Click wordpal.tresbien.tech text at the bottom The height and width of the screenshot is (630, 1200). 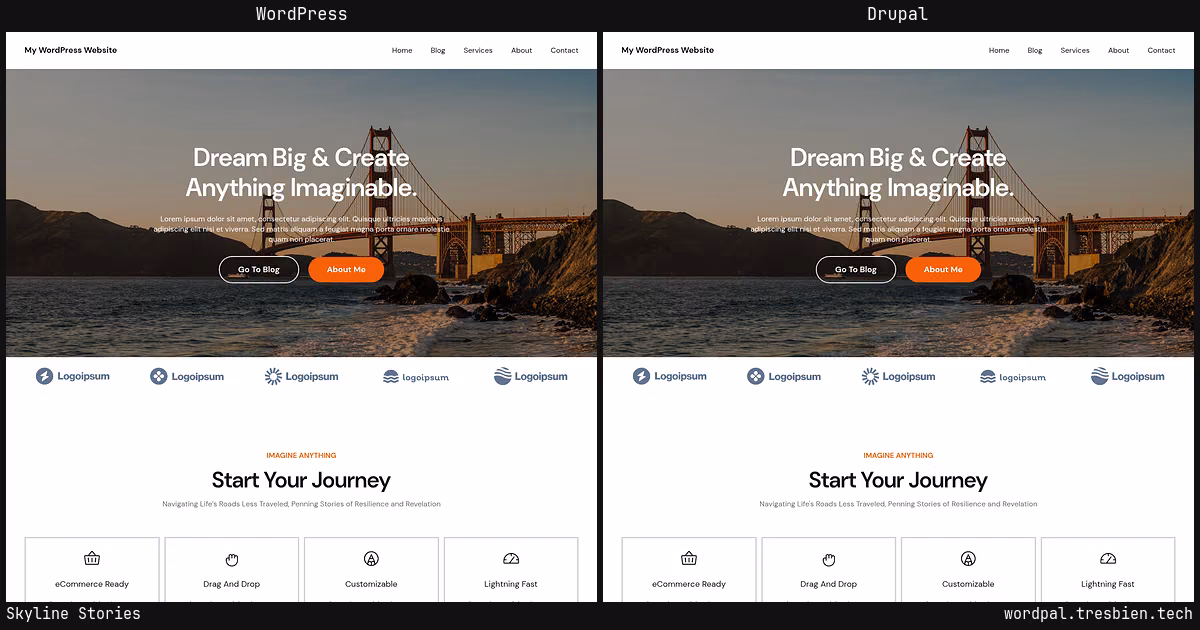coord(1098,614)
